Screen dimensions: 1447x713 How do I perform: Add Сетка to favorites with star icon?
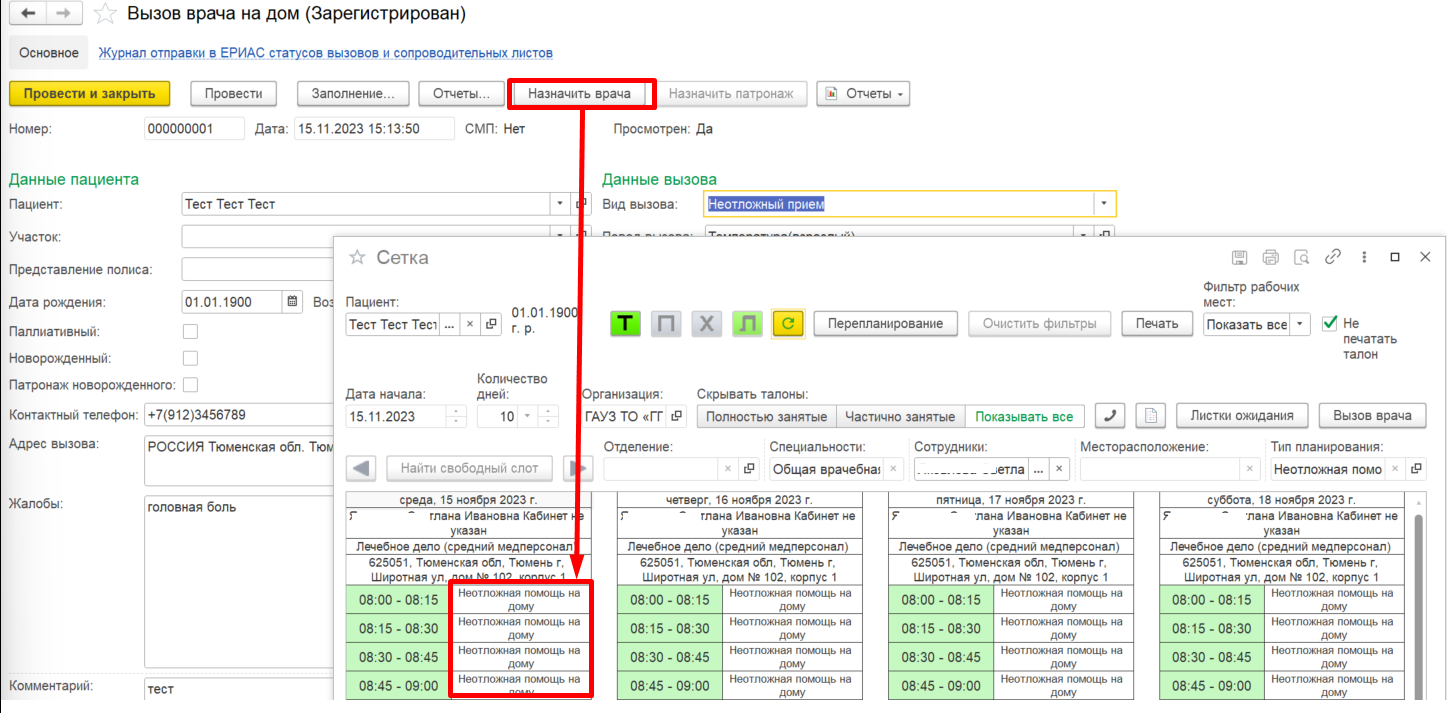(x=357, y=257)
